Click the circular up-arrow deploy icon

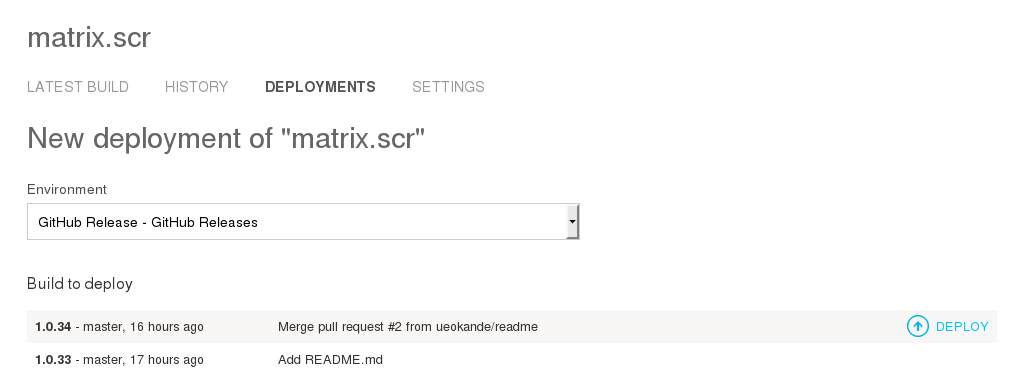tap(918, 326)
